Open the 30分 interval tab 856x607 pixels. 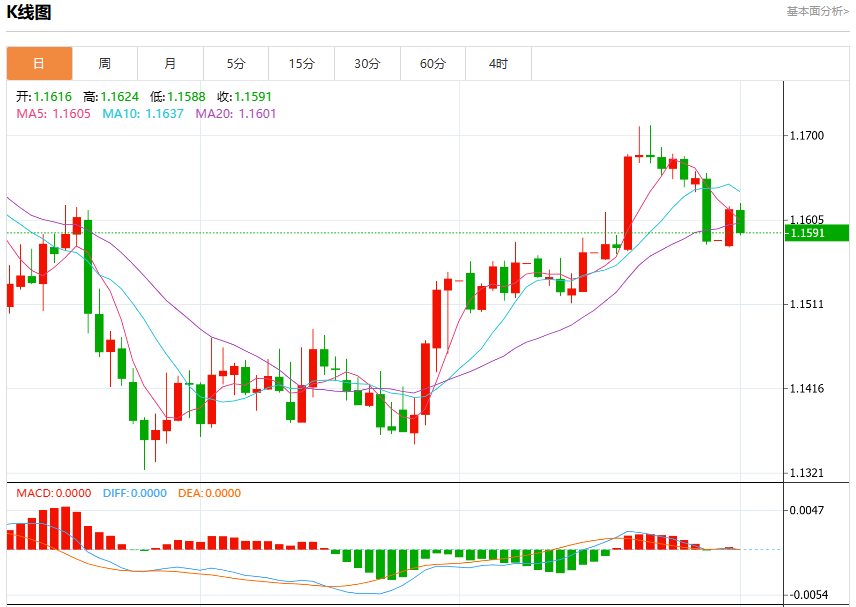click(367, 63)
